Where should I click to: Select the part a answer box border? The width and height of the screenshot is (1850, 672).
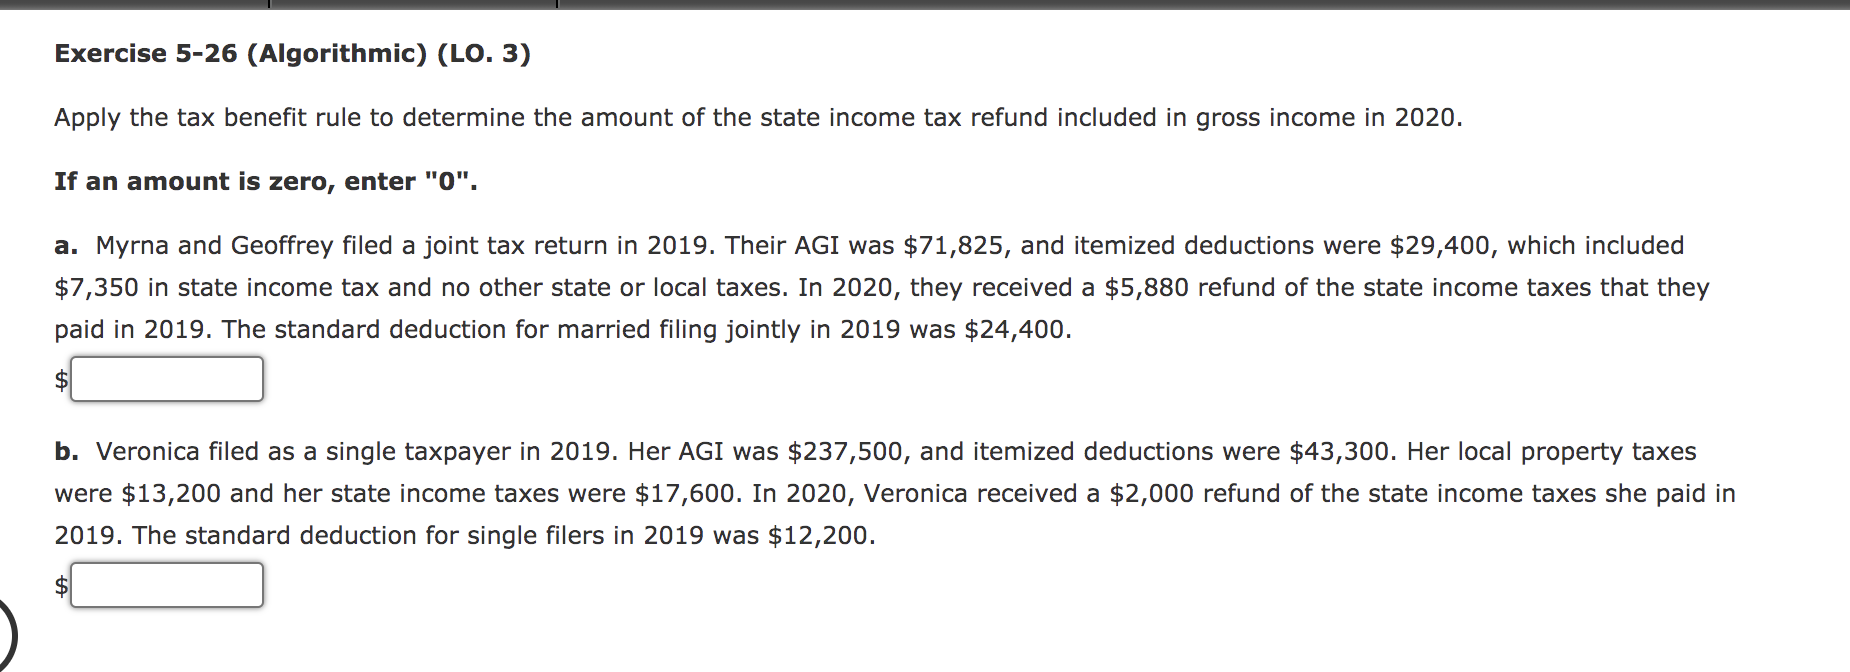(x=165, y=359)
